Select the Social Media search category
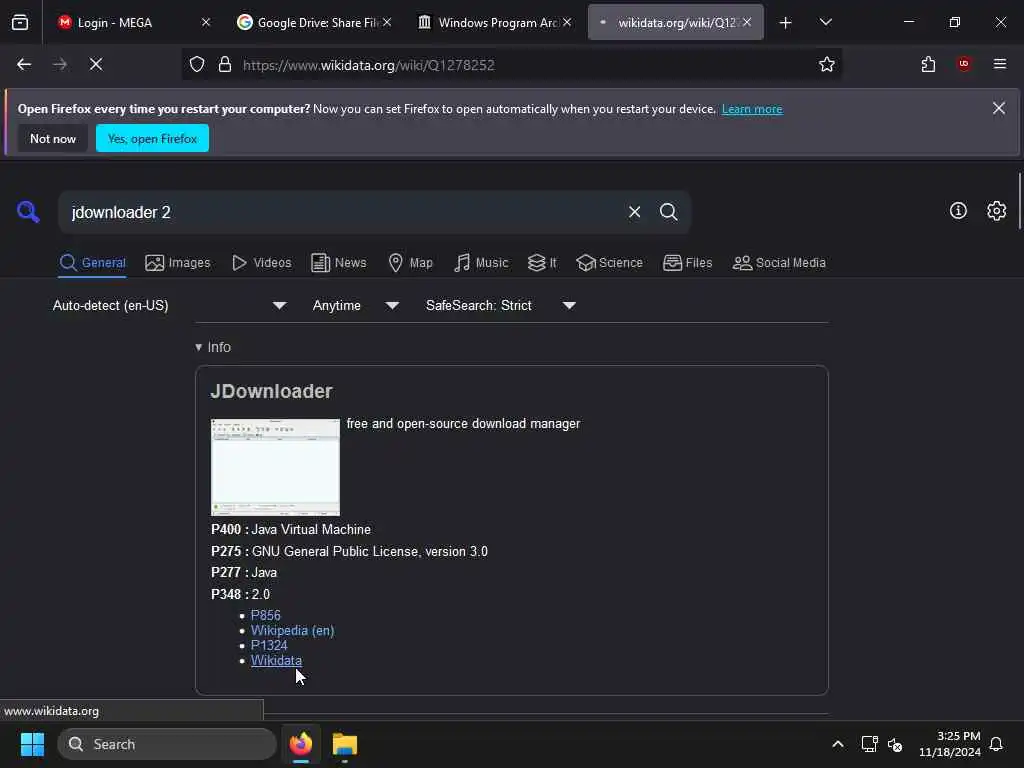 (779, 263)
